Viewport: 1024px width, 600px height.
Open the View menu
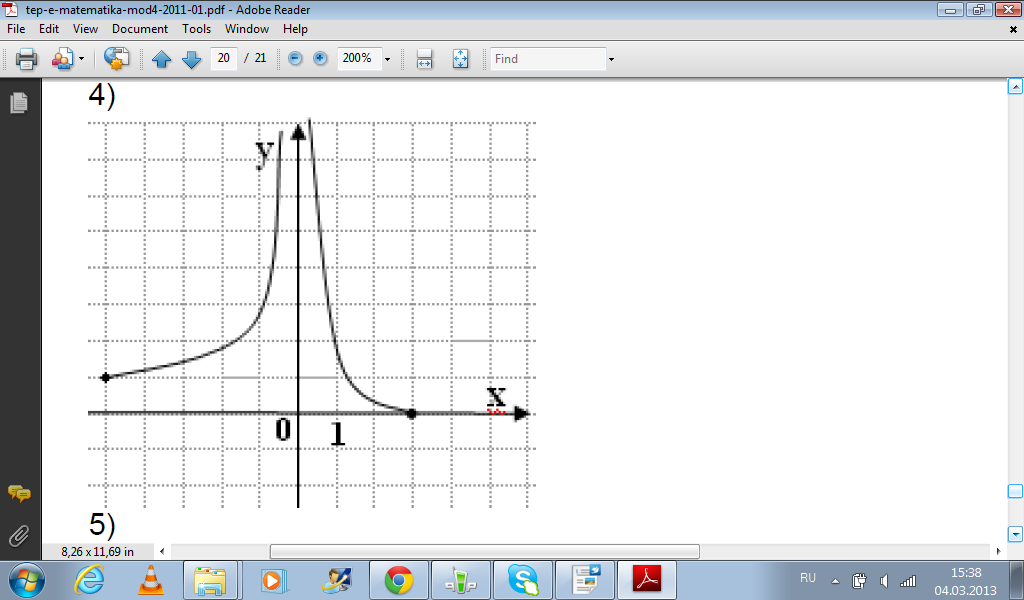[x=86, y=29]
